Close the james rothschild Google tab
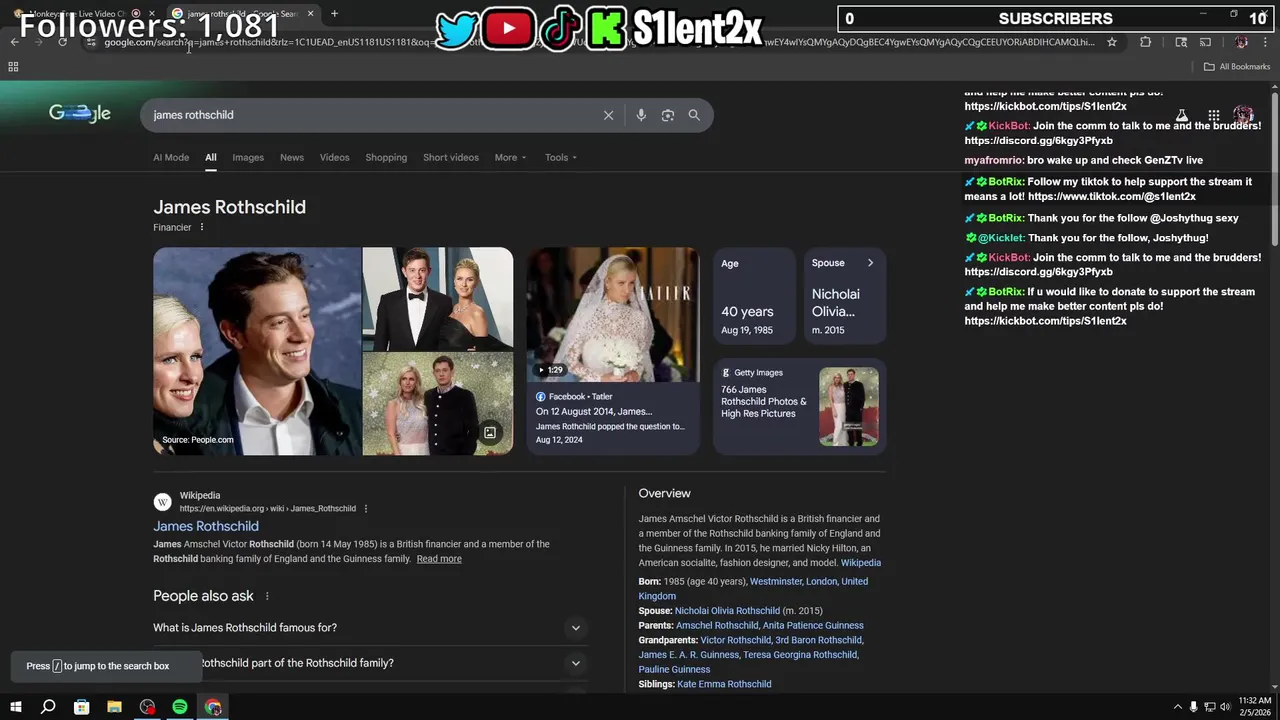The height and width of the screenshot is (720, 1280). pyautogui.click(x=310, y=13)
